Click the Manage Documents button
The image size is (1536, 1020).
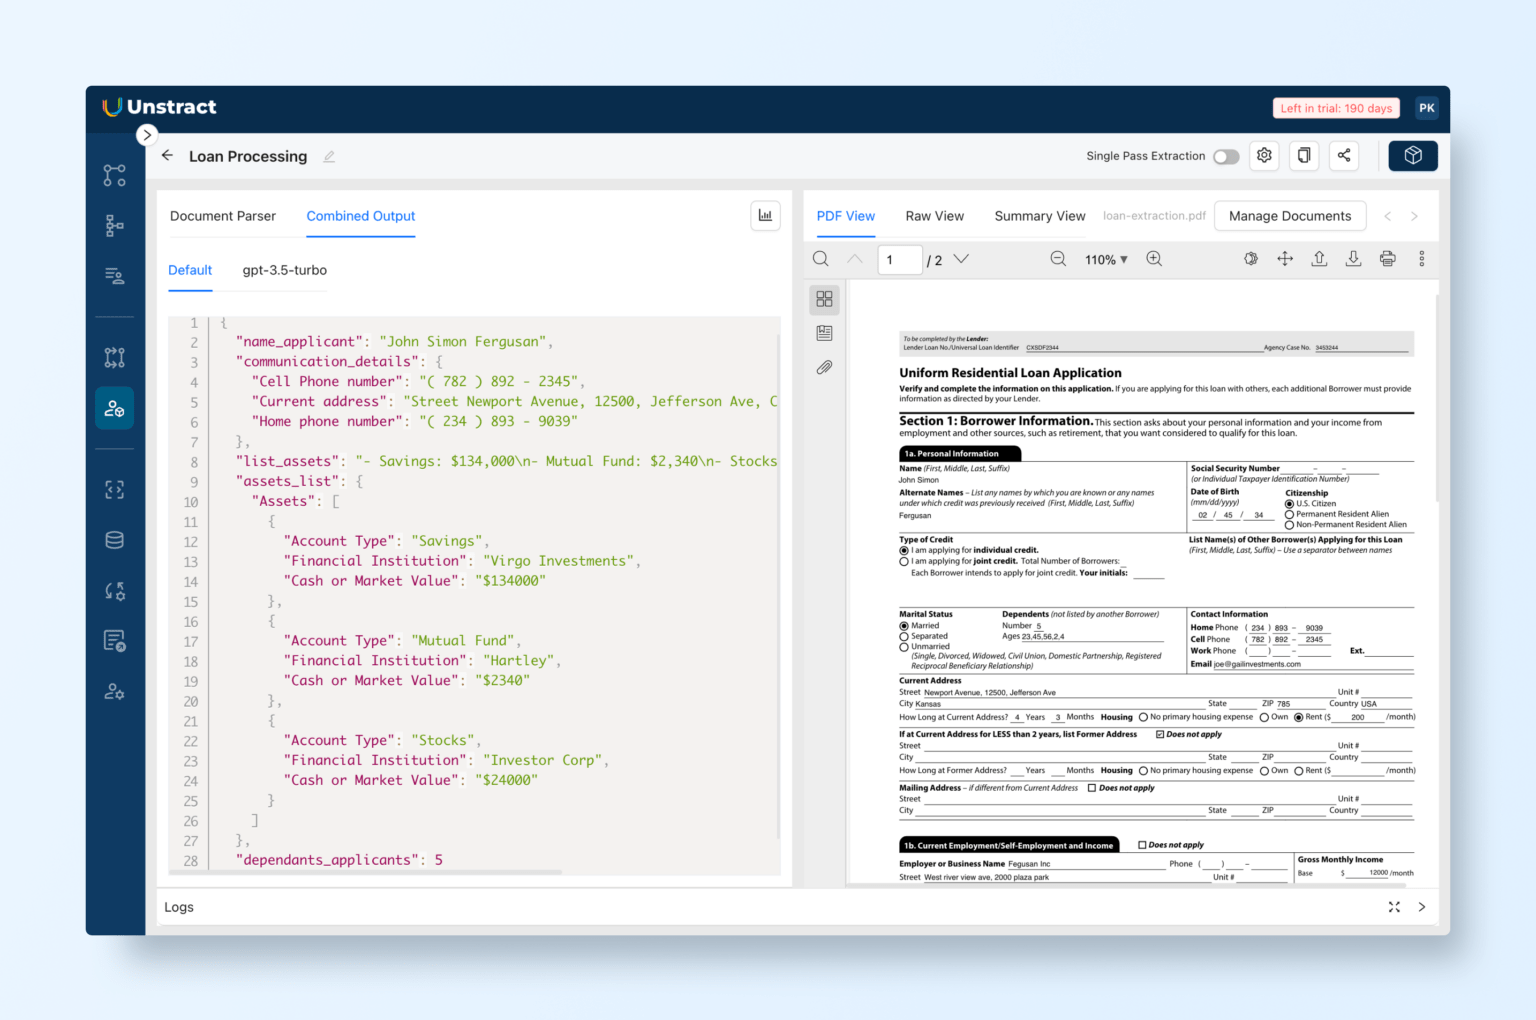point(1290,215)
